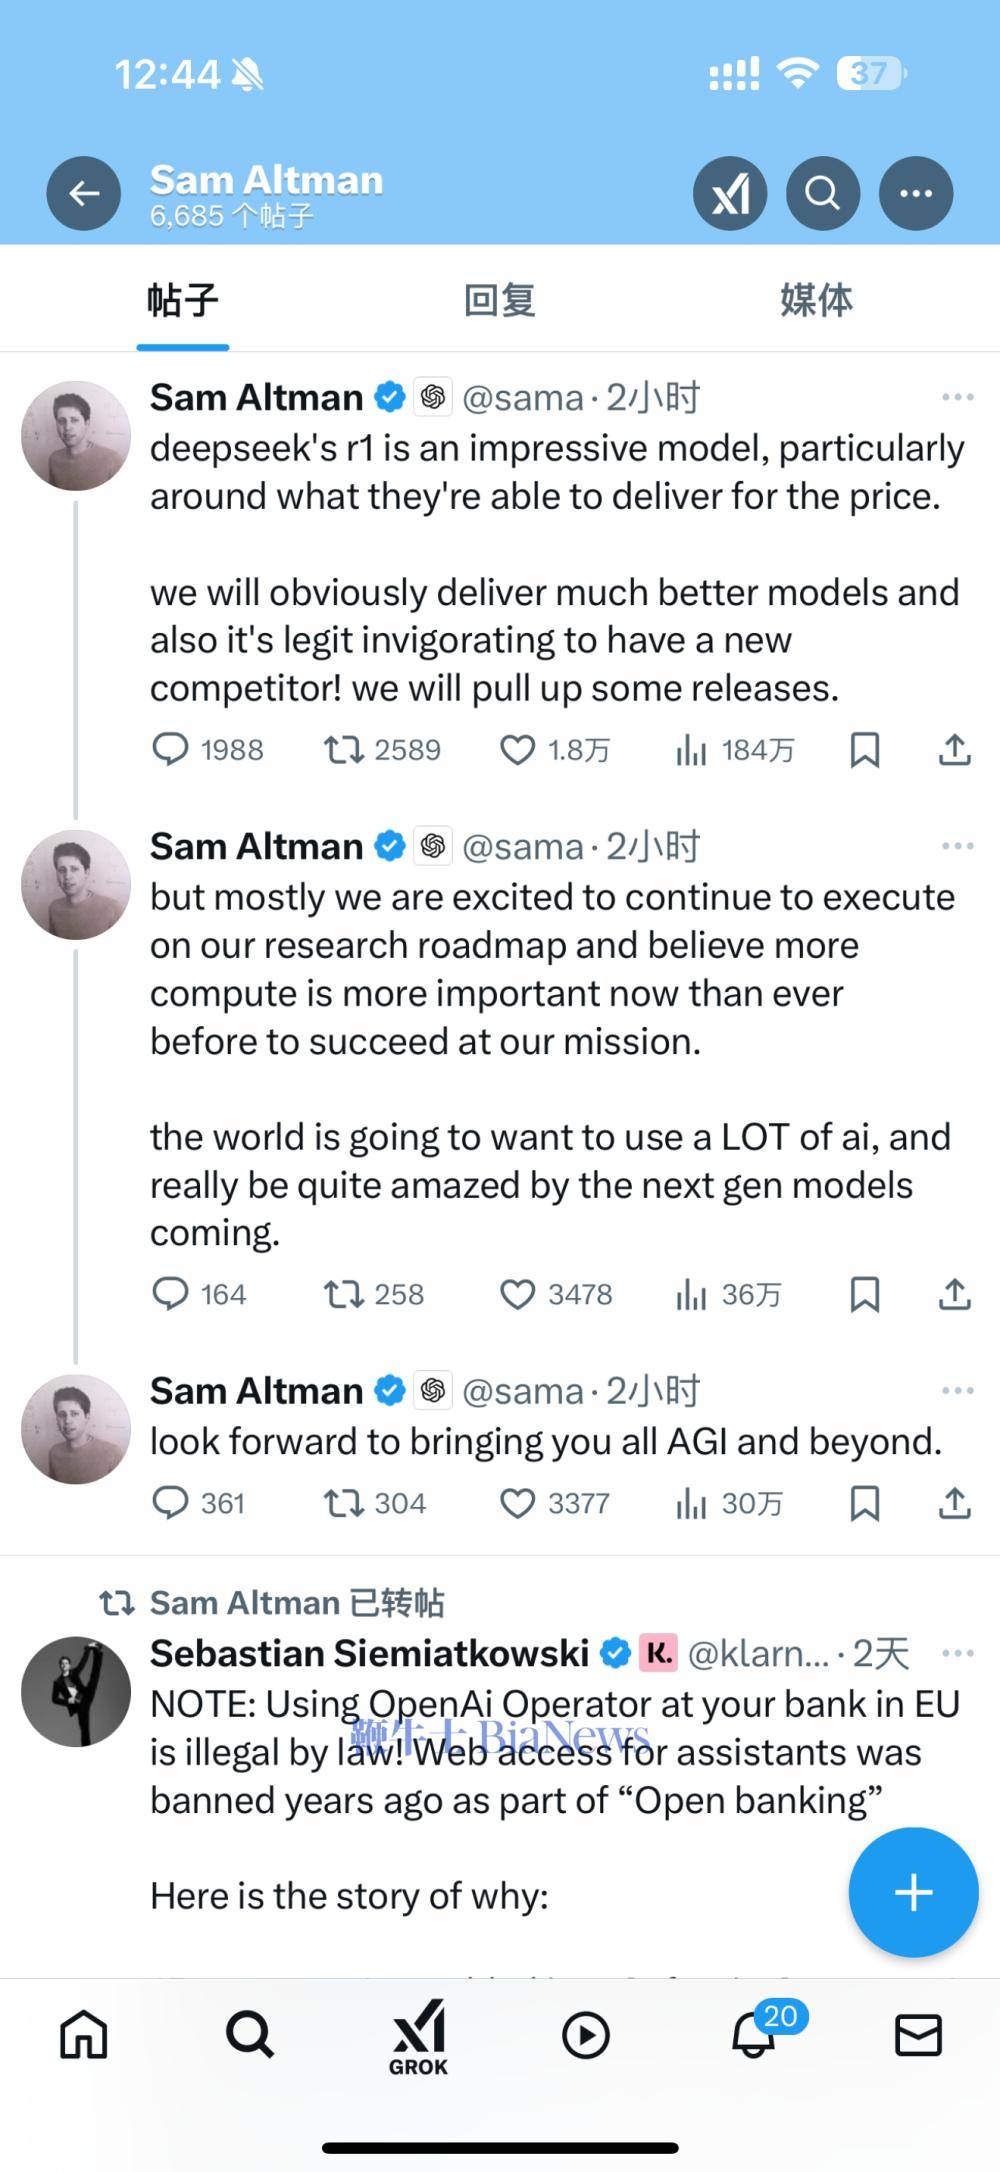Go to Home in bottom navigation
This screenshot has height=2172, width=1000.
[x=84, y=2035]
